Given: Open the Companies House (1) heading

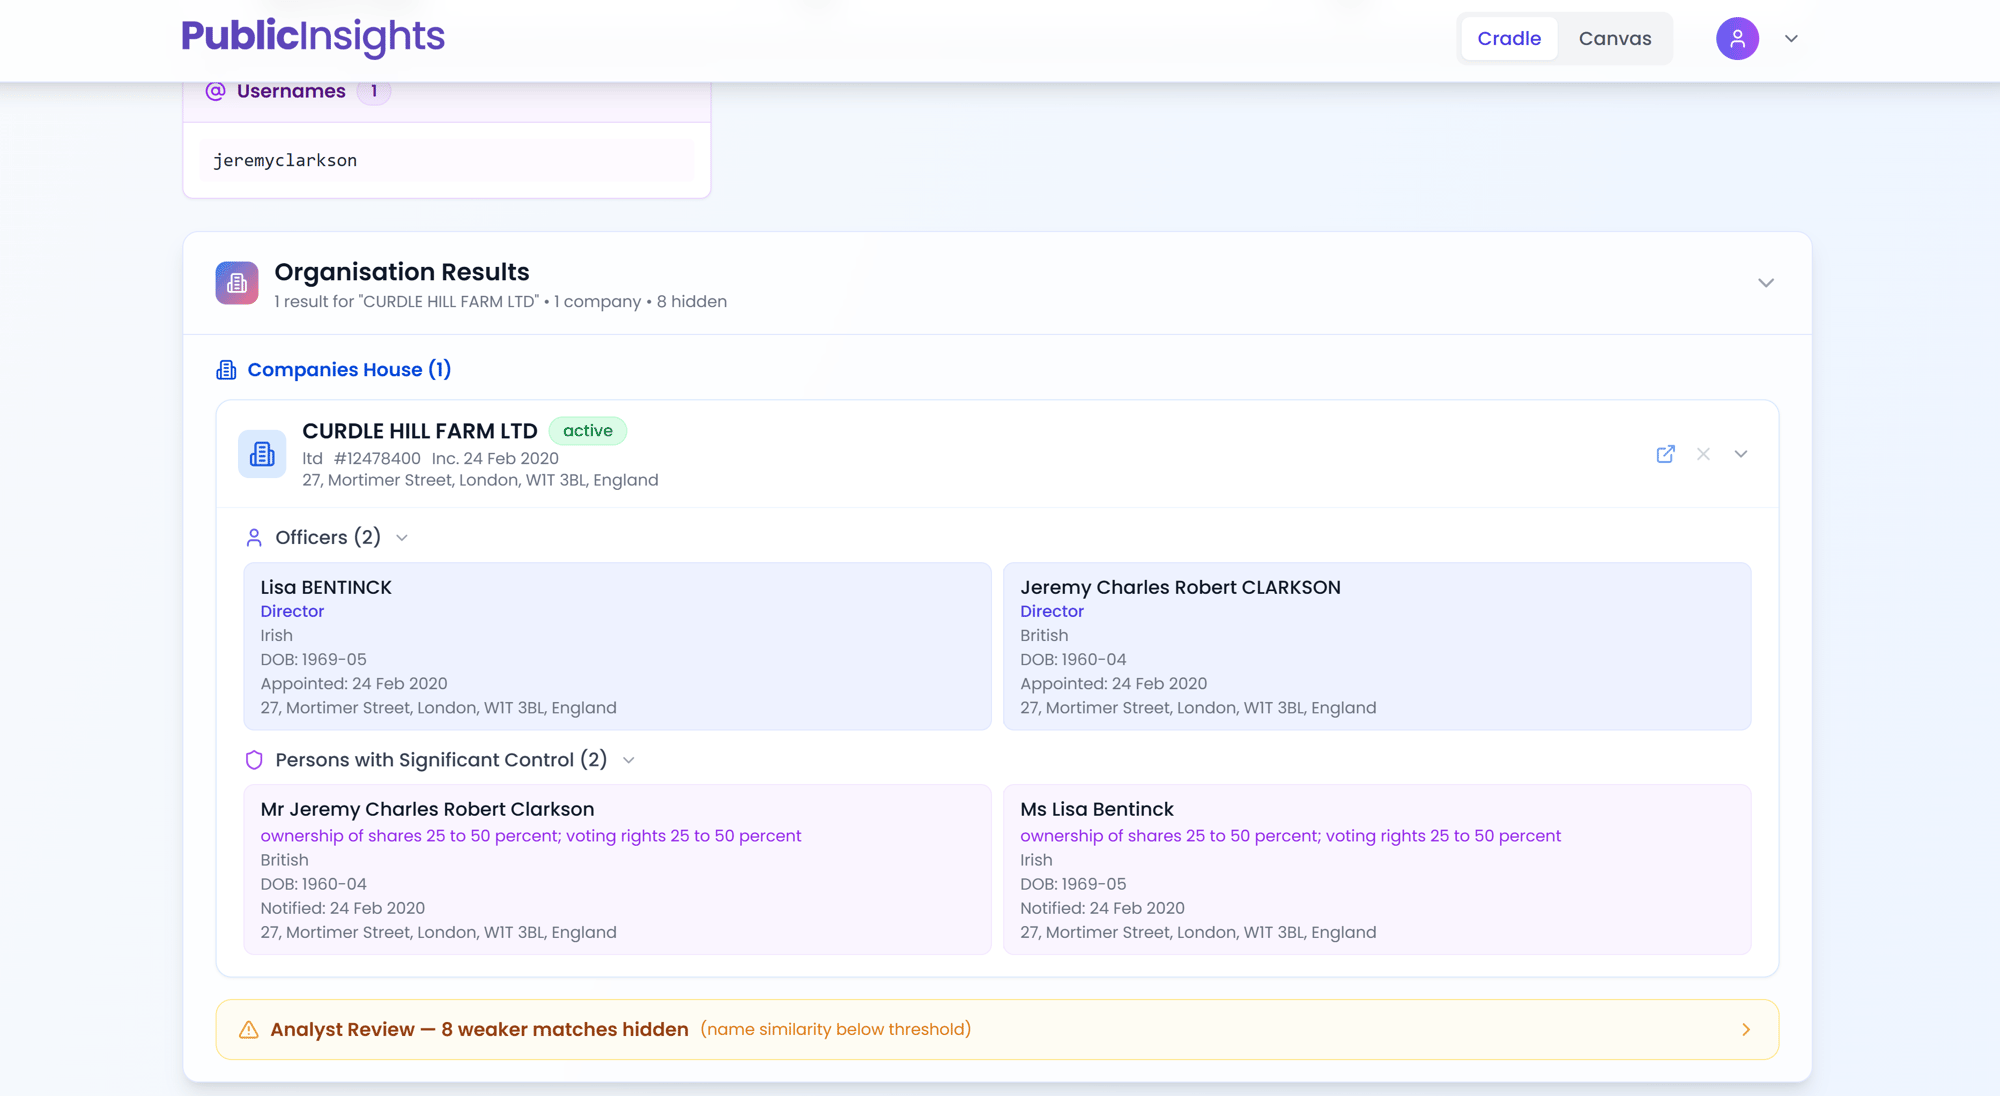Looking at the screenshot, I should click(x=349, y=370).
